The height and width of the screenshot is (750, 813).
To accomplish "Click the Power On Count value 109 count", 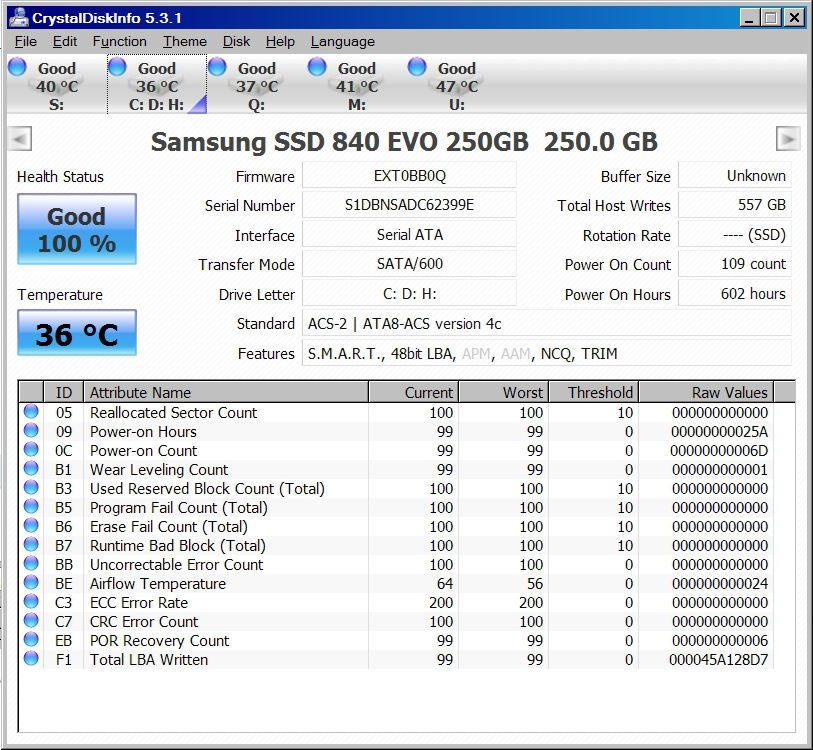I will (735, 263).
